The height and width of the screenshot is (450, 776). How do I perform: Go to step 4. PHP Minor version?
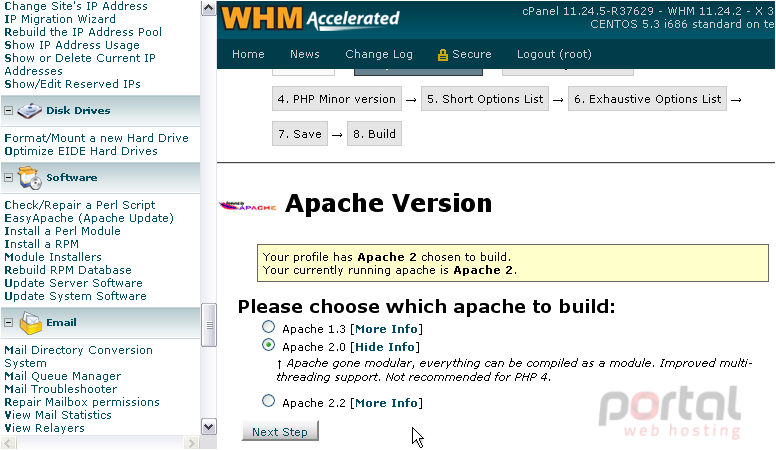(x=337, y=99)
